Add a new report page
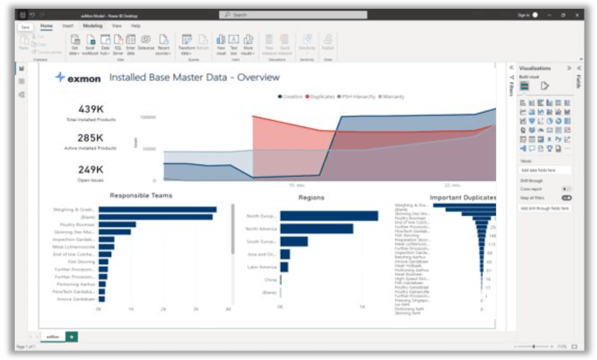This screenshot has width=597, height=360. [72, 336]
